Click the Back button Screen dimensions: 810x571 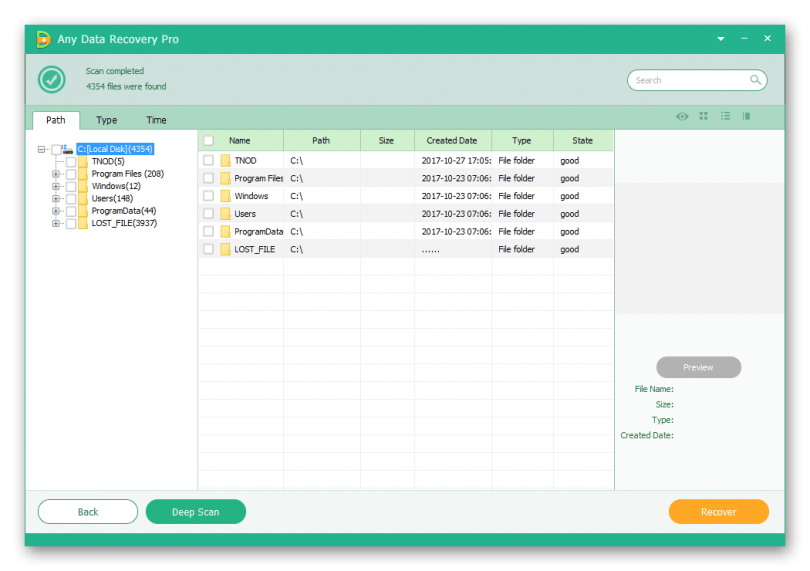click(88, 512)
